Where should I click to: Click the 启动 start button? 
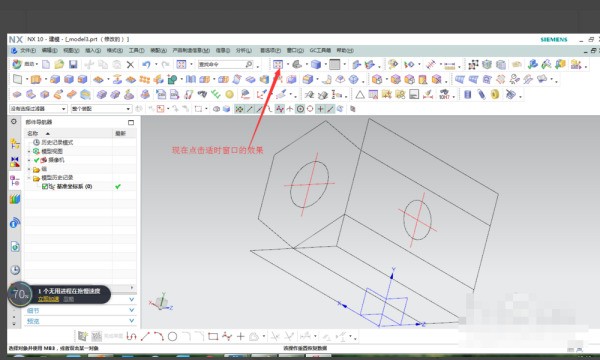[25, 64]
